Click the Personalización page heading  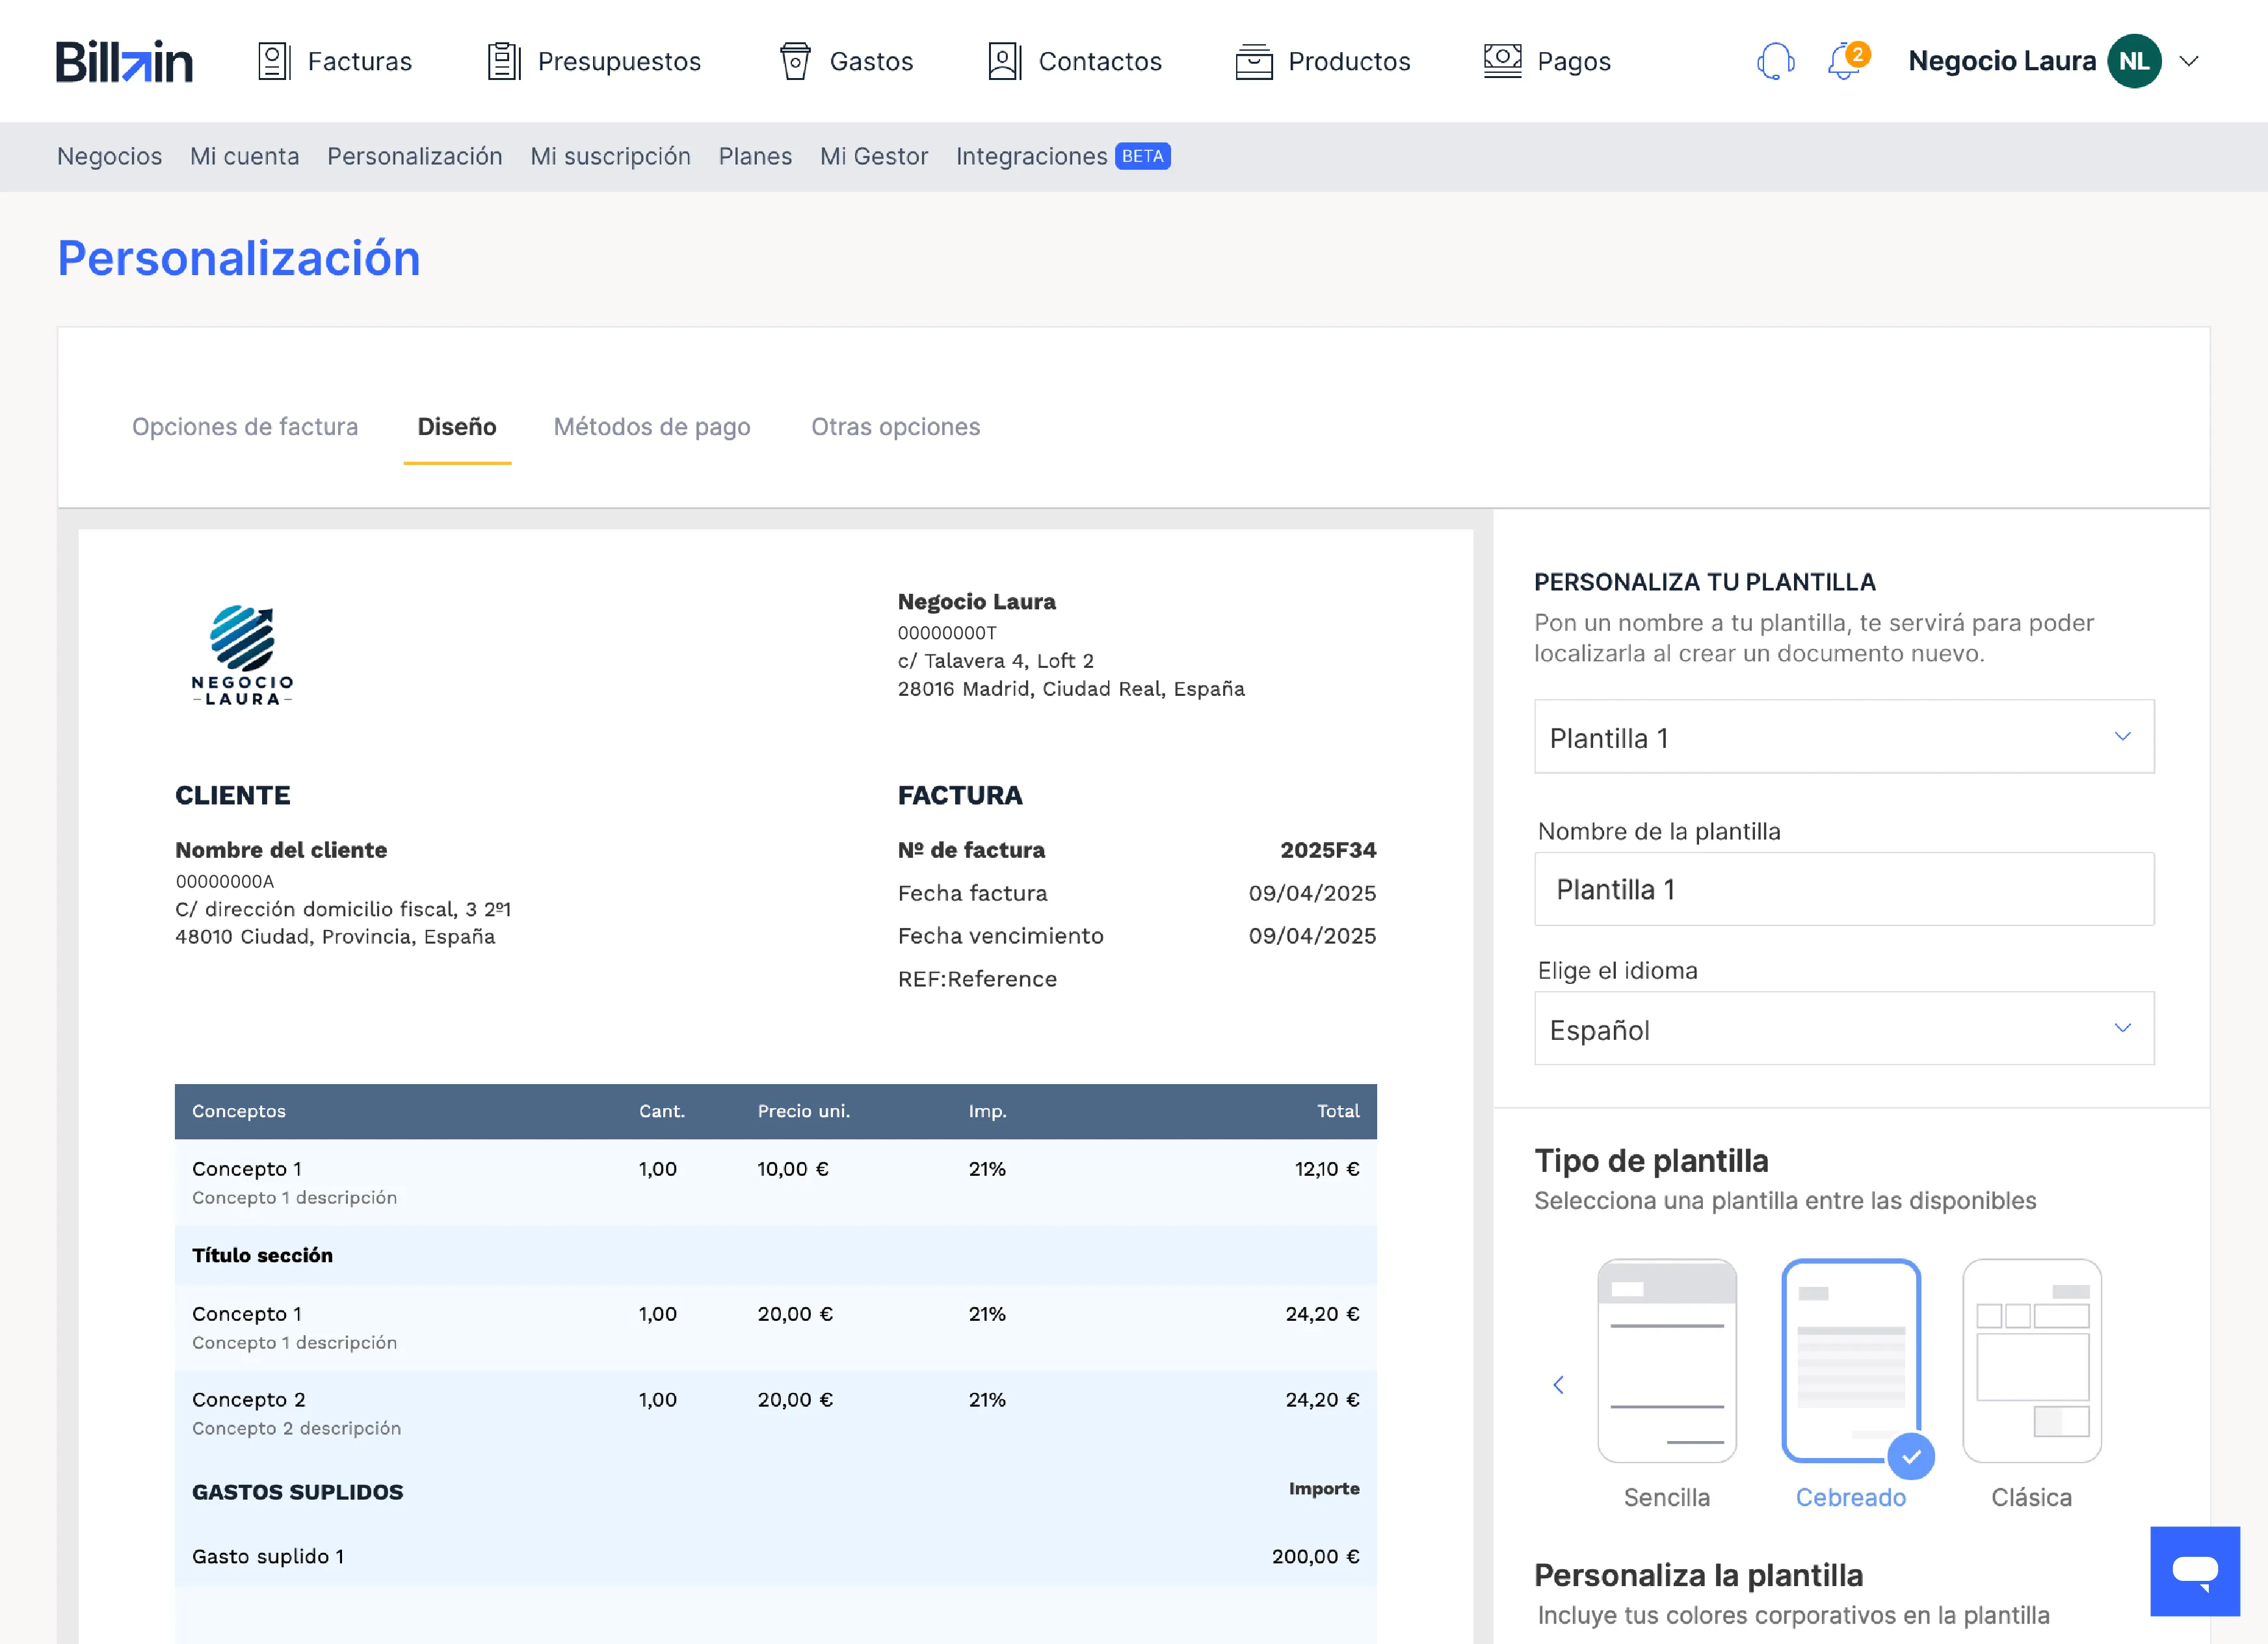(x=239, y=258)
